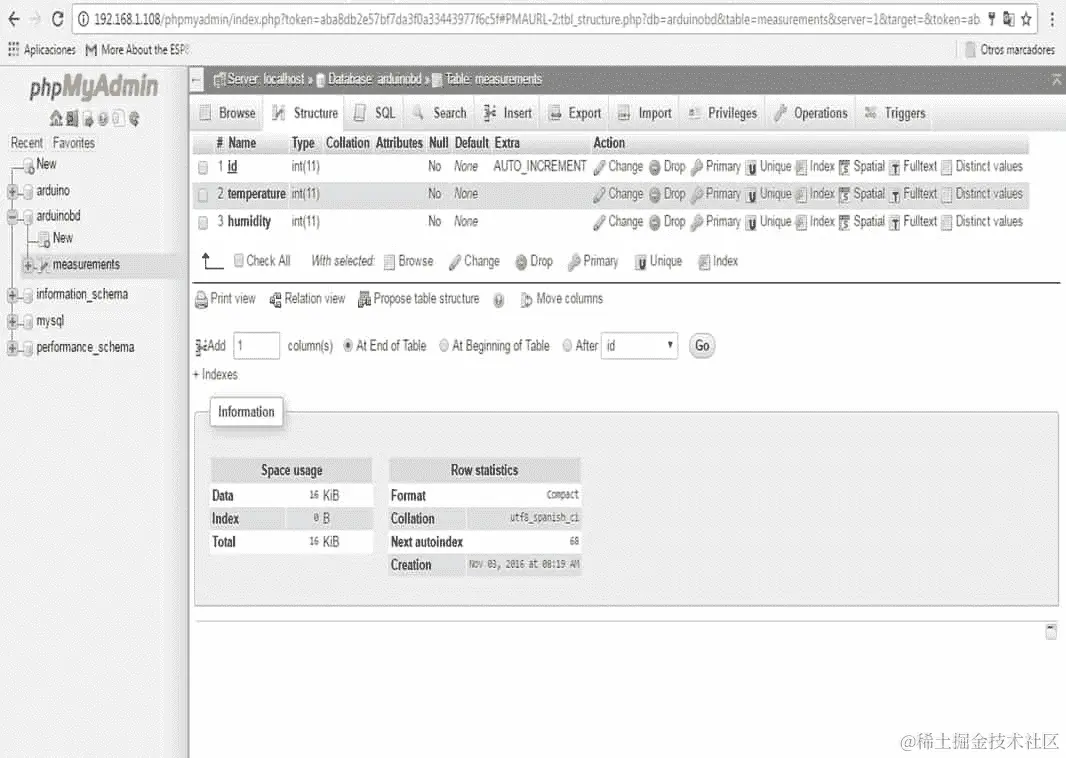This screenshot has width=1066, height=758.
Task: Click the performance_schema database name
Action: [85, 348]
